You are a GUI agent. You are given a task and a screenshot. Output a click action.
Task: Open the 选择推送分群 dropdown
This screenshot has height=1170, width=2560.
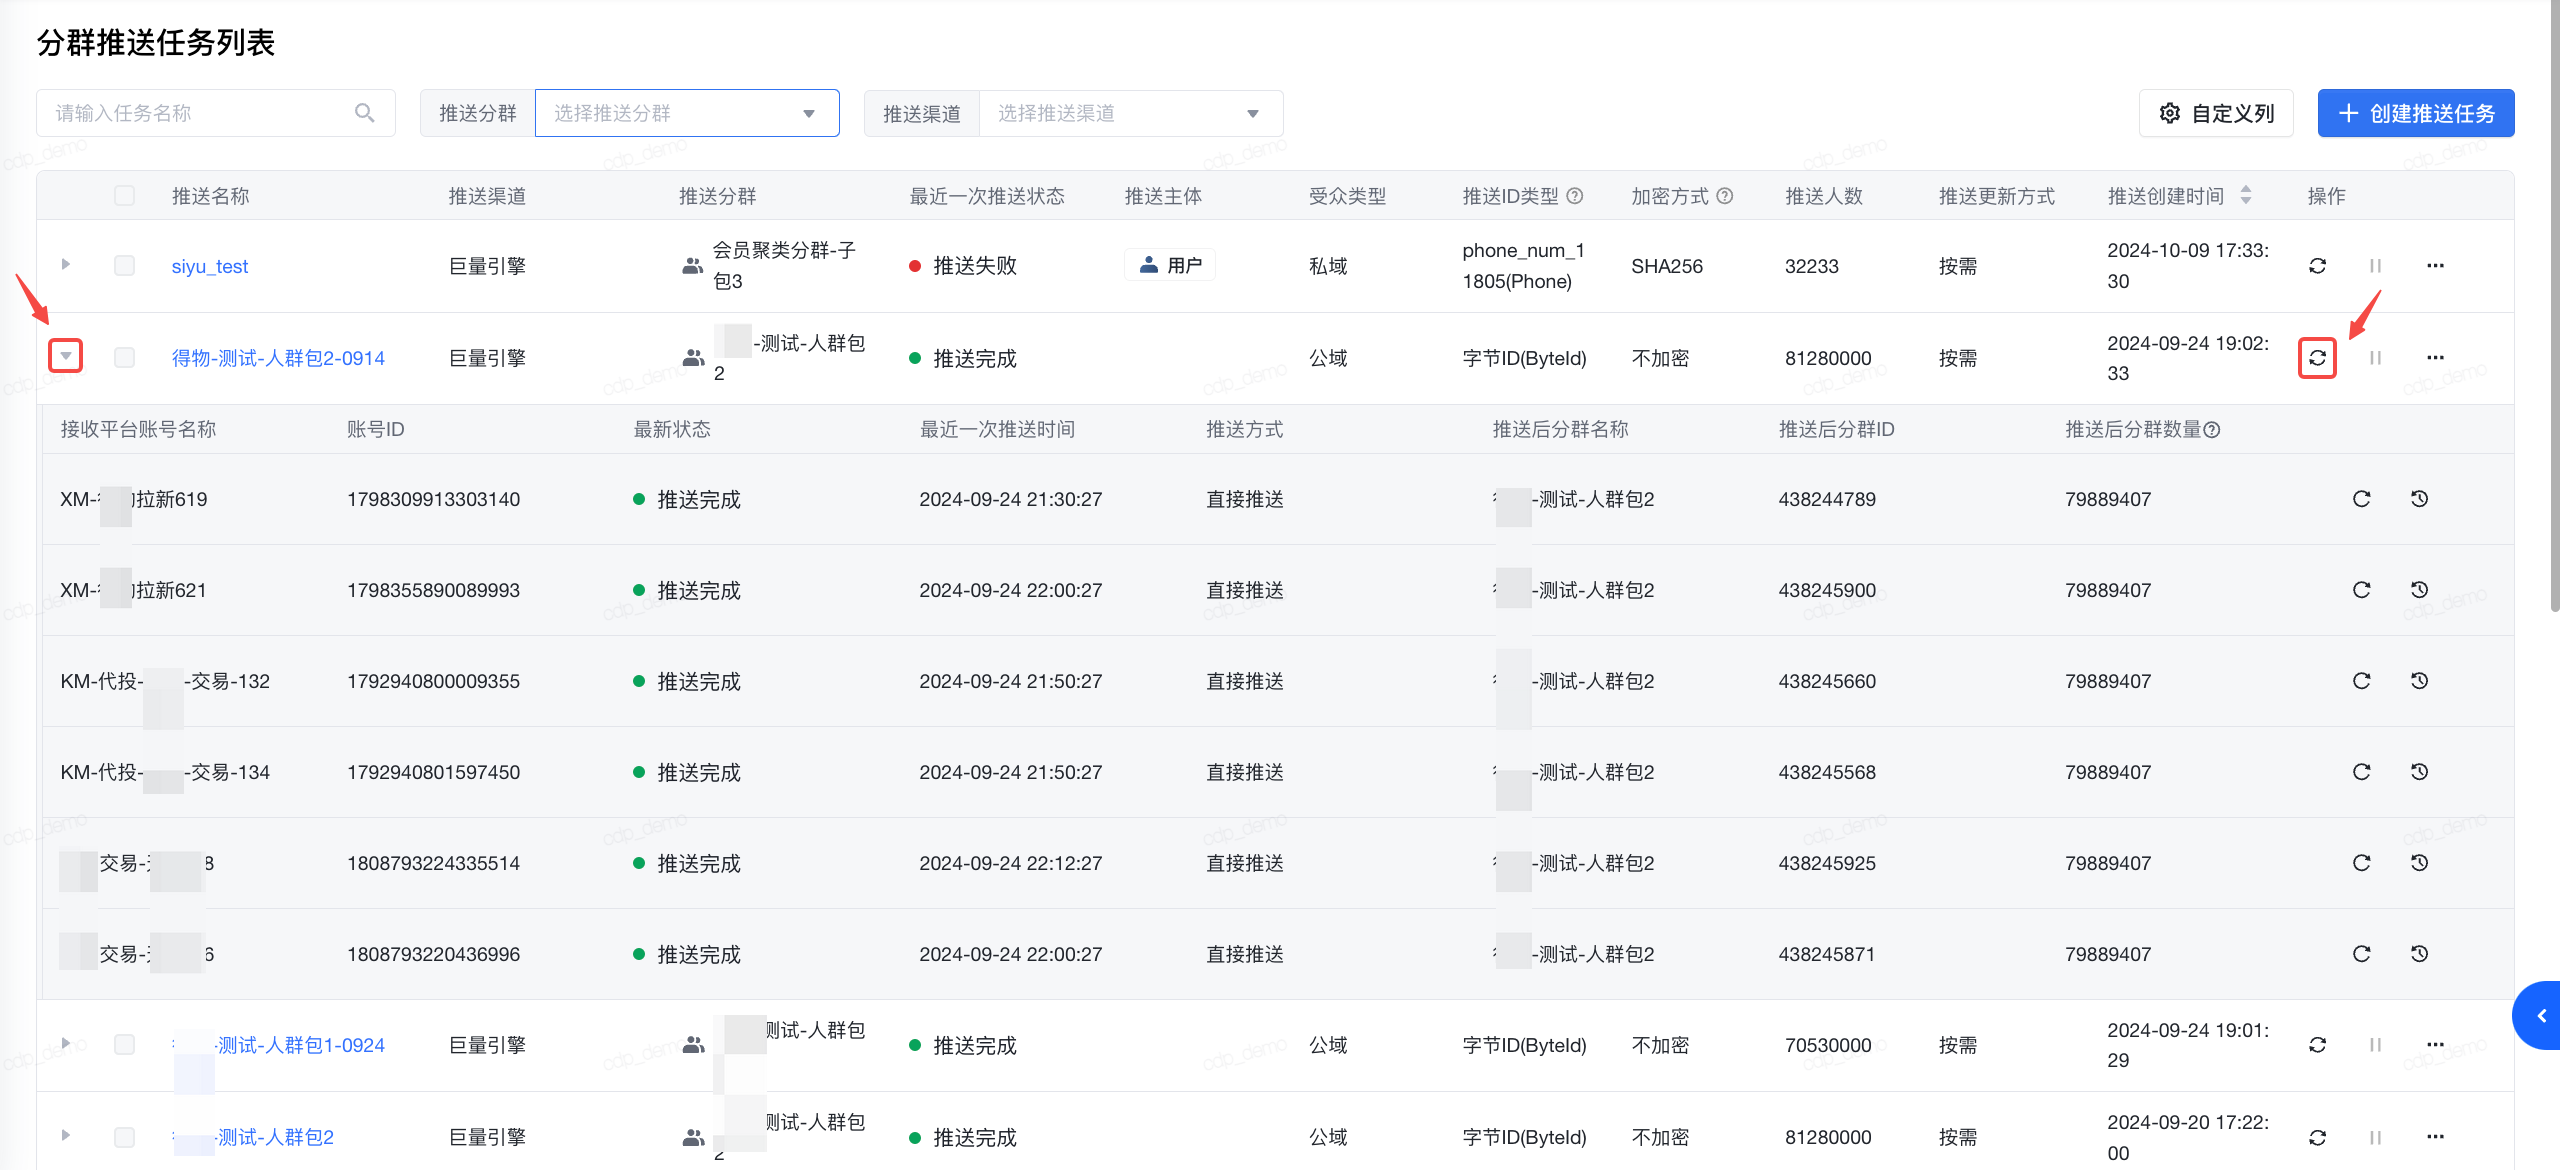click(x=687, y=113)
